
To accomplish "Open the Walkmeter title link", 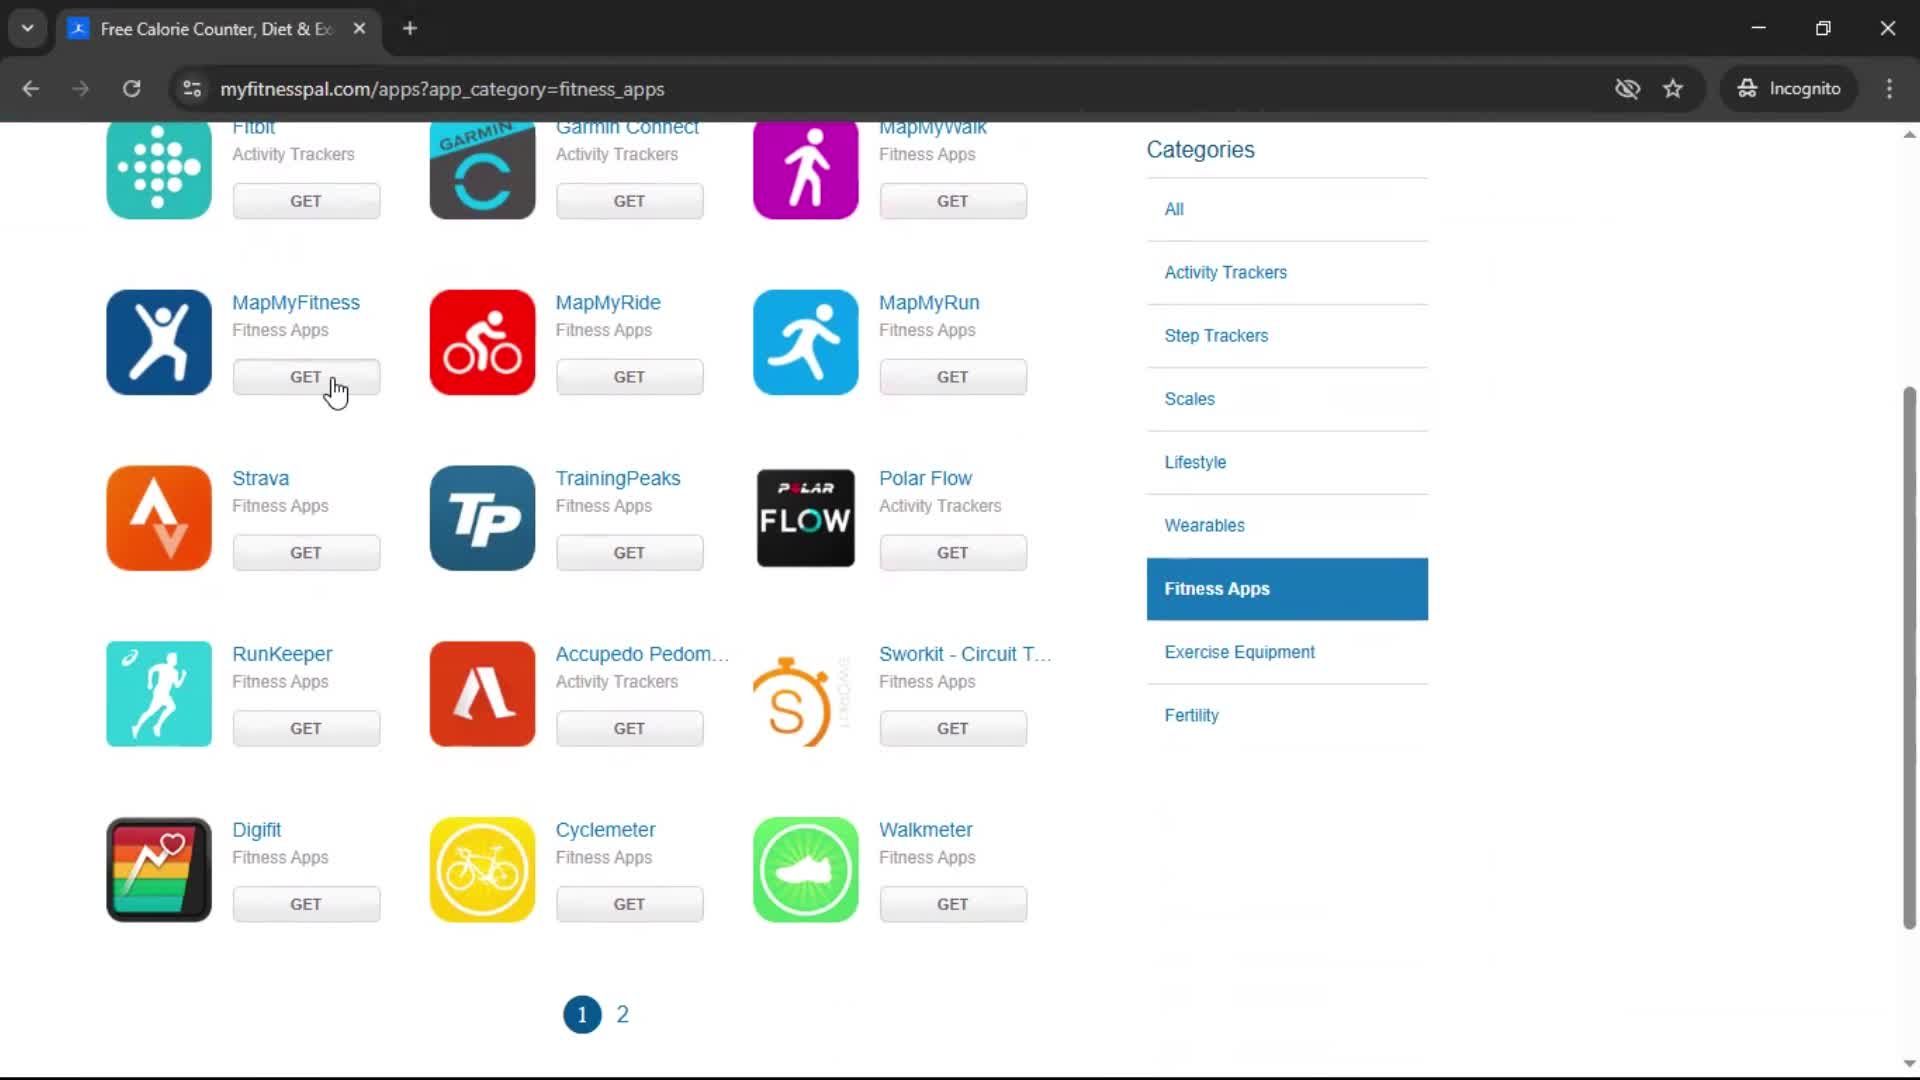I will point(926,830).
